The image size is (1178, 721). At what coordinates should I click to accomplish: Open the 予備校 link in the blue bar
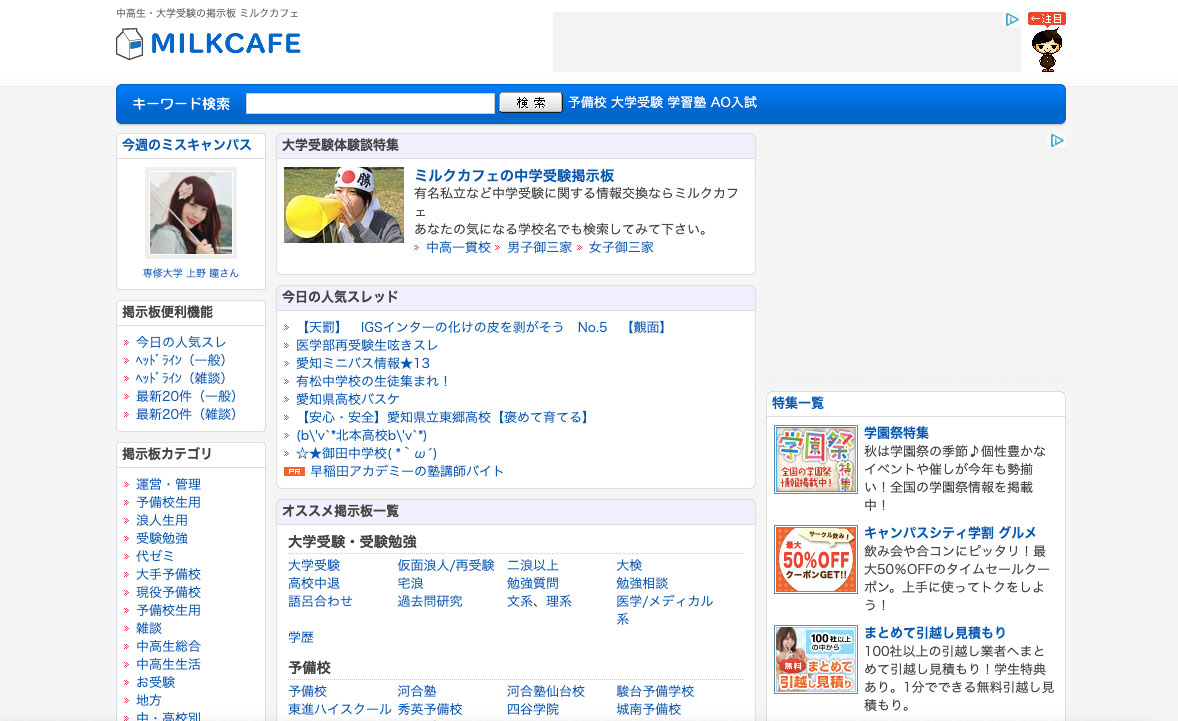(587, 102)
